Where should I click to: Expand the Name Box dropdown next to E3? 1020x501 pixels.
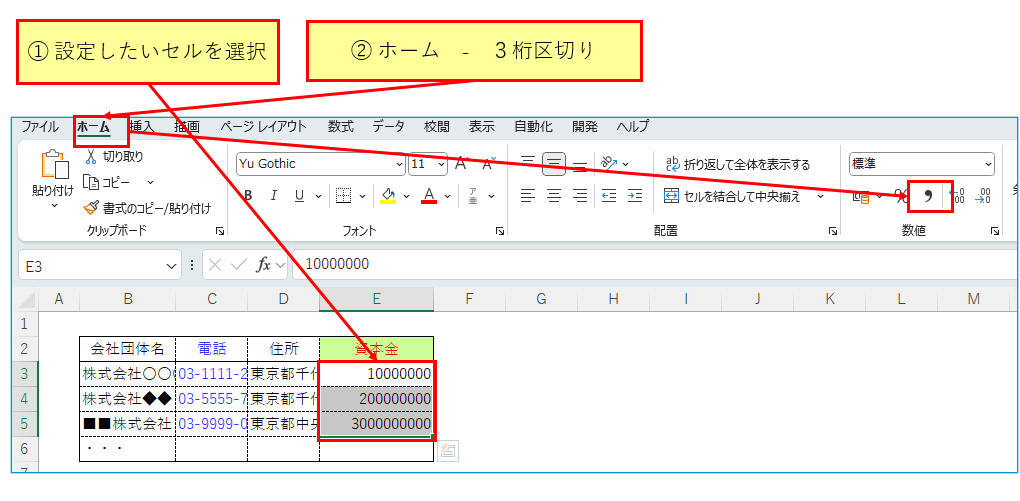coord(171,265)
